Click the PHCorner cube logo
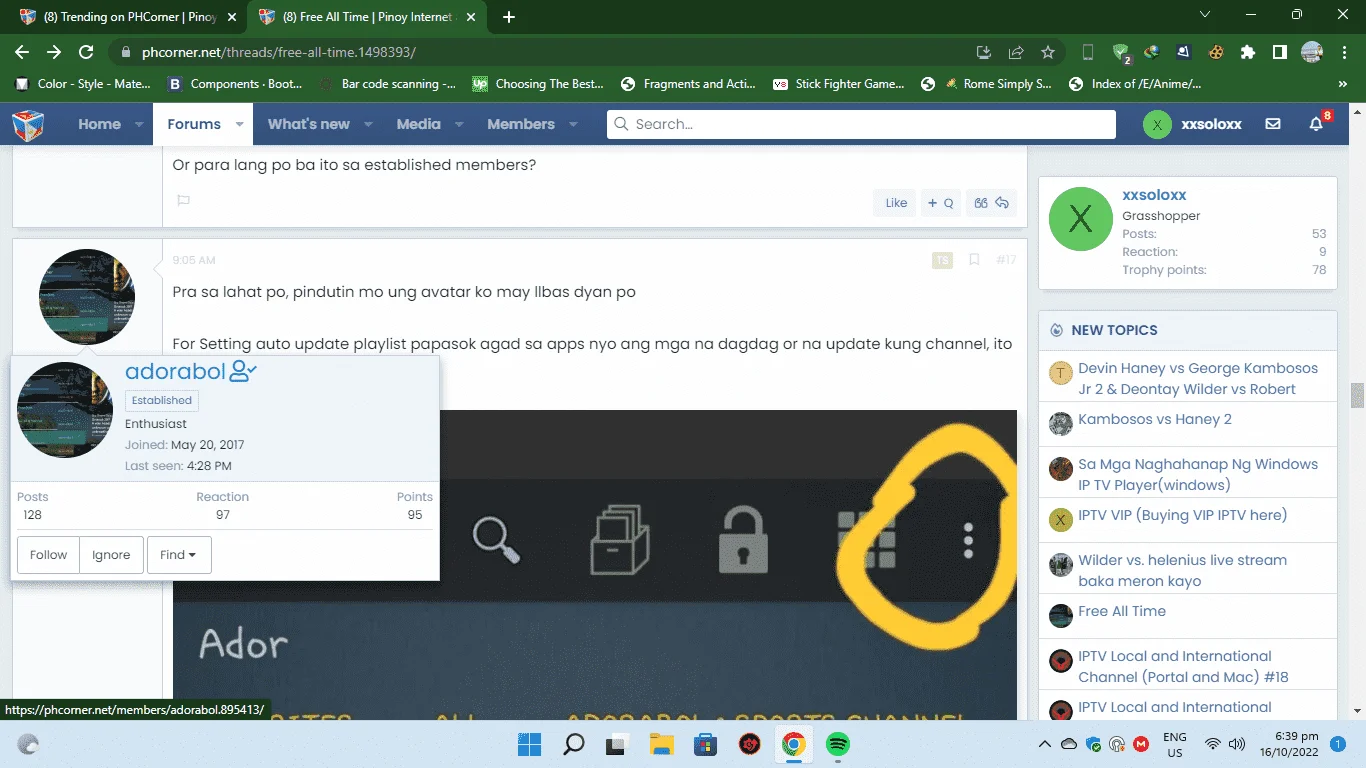Screen dimensions: 1366x768 point(28,124)
